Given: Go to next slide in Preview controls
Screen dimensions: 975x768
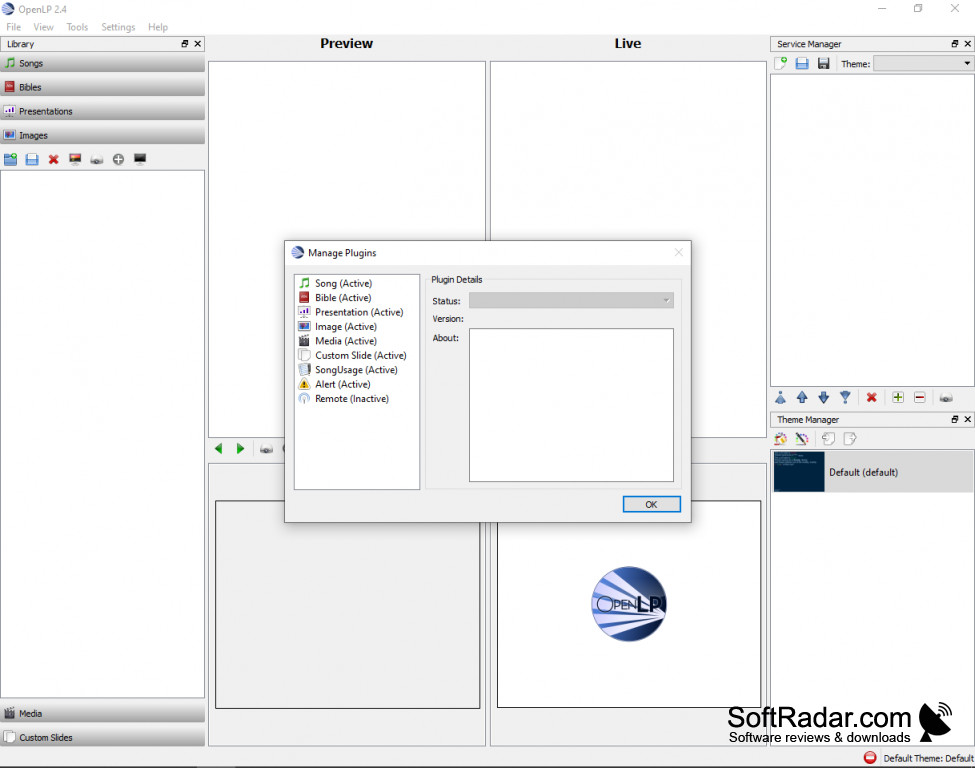Looking at the screenshot, I should point(240,449).
